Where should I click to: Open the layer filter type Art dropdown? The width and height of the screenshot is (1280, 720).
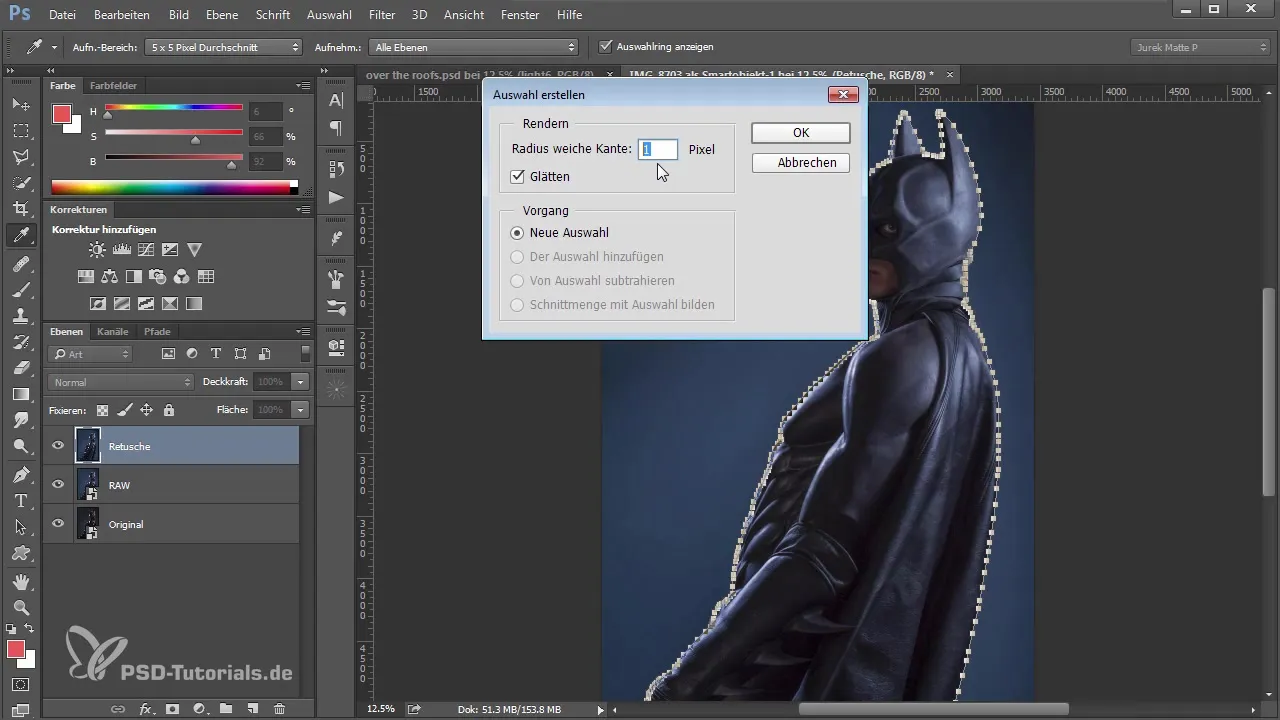point(90,354)
